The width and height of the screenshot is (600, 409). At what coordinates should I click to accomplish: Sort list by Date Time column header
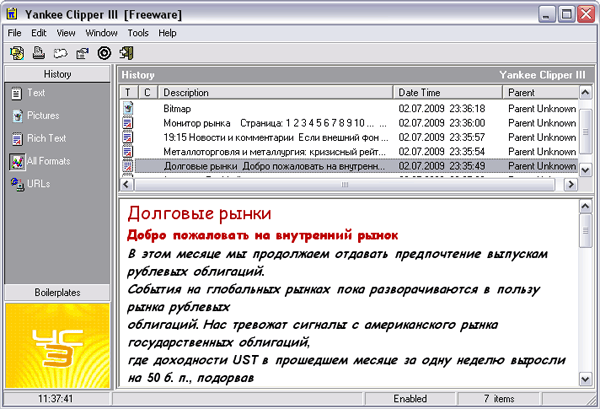coord(448,93)
